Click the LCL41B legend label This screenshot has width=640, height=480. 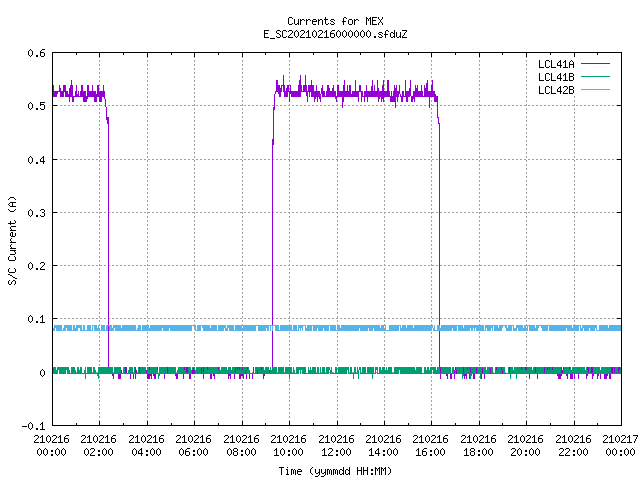click(x=556, y=77)
